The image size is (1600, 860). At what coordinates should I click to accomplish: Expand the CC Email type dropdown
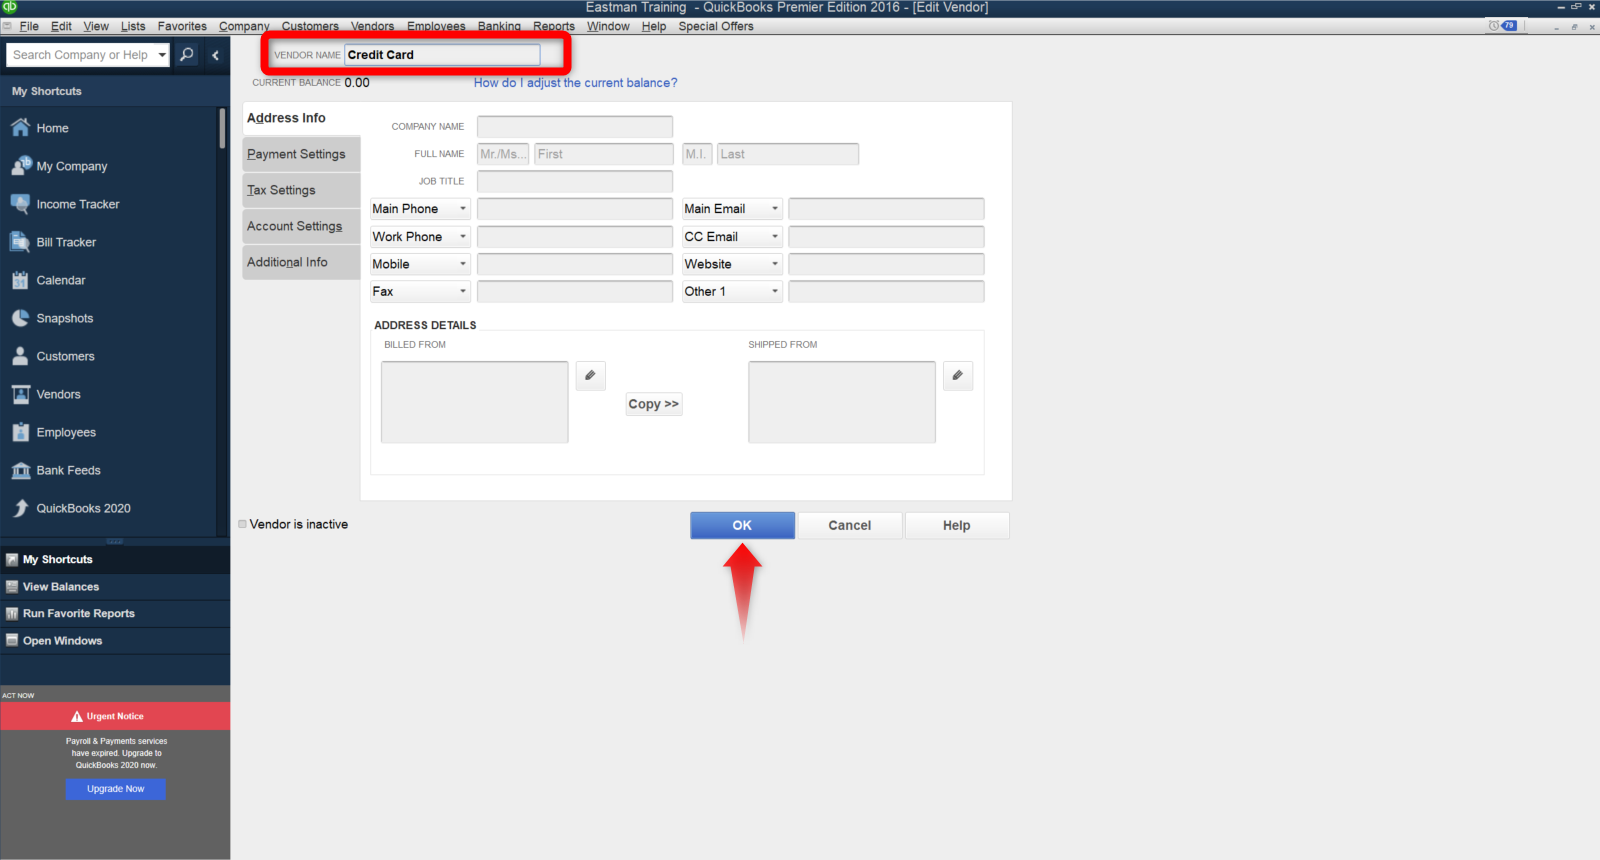pyautogui.click(x=775, y=237)
